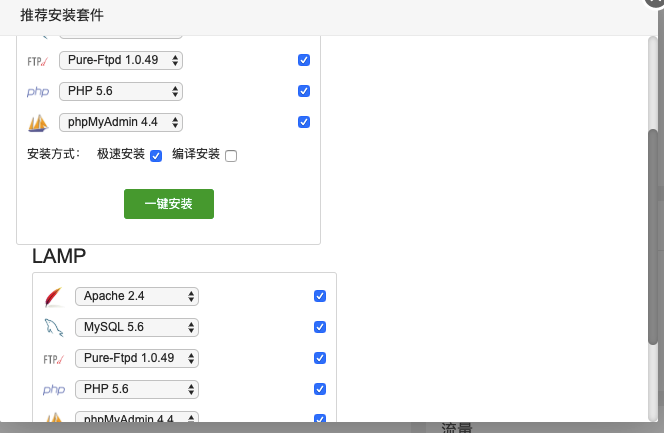Uncheck phpMyAdmin 4.4 above 安装方式
664x433 pixels.
coord(304,122)
